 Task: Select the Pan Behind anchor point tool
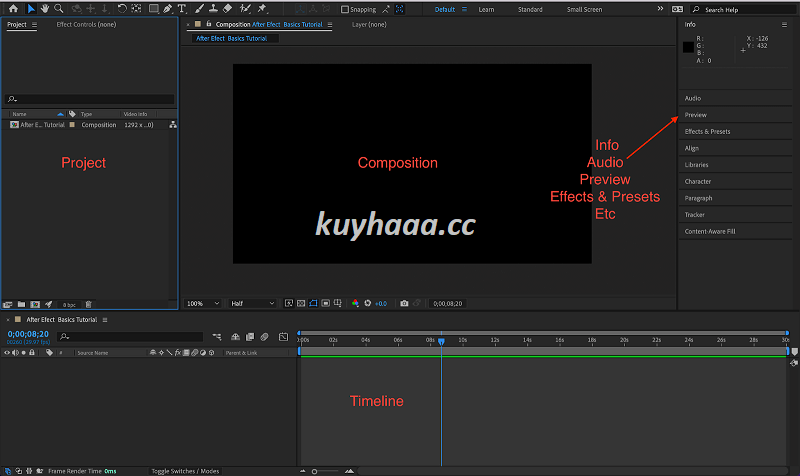pyautogui.click(x=136, y=9)
